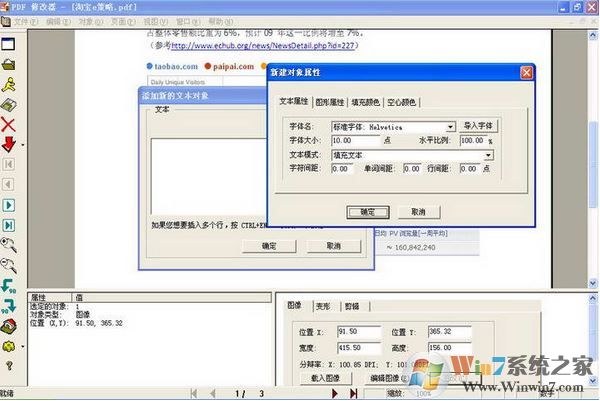
Task: Open the 对象(O) menu
Action: pyautogui.click(x=91, y=22)
